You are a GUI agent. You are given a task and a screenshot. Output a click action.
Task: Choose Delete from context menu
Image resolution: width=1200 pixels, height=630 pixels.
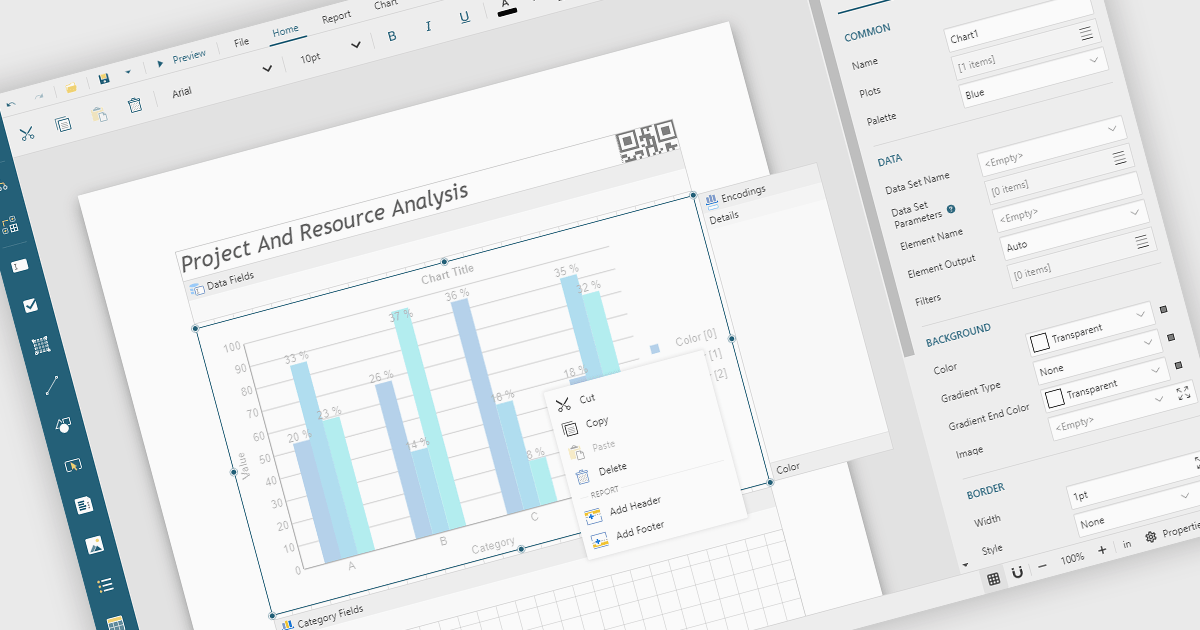[613, 468]
